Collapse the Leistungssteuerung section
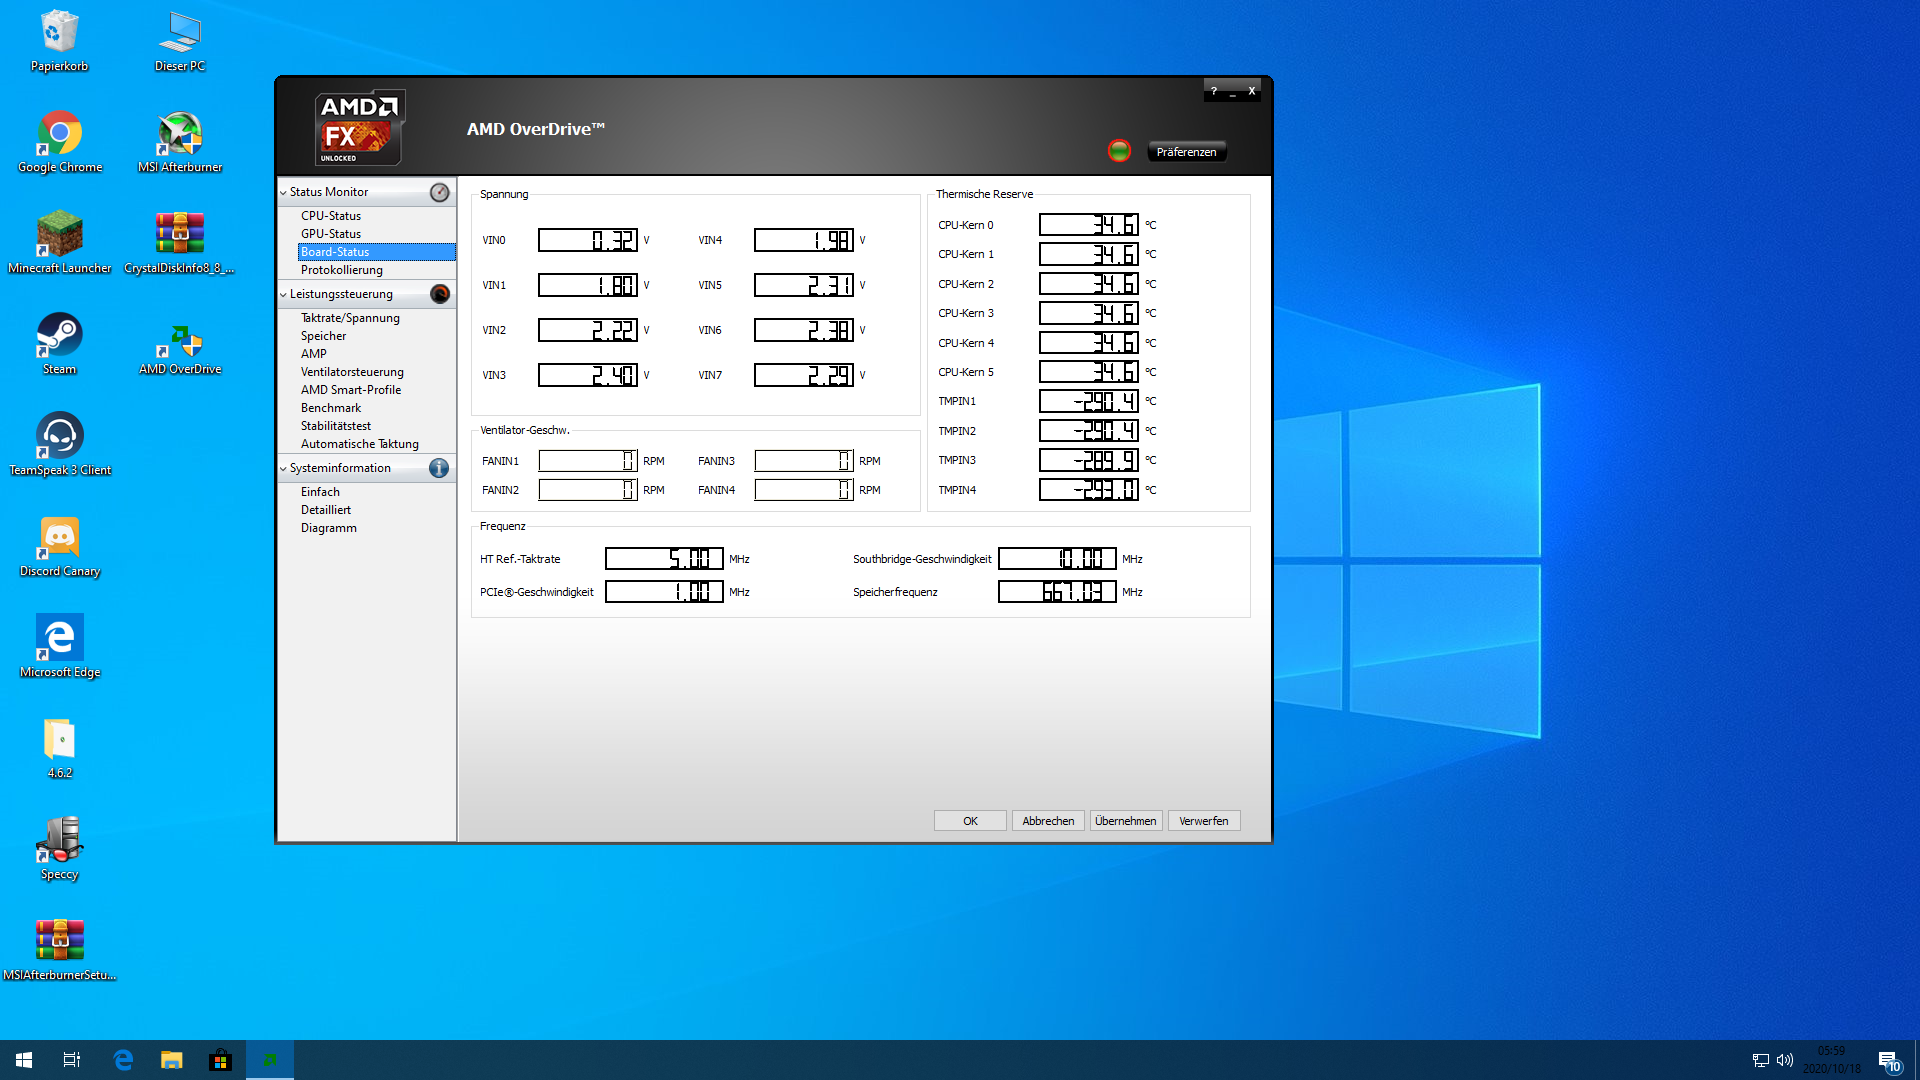Image resolution: width=1920 pixels, height=1080 pixels. [x=284, y=294]
